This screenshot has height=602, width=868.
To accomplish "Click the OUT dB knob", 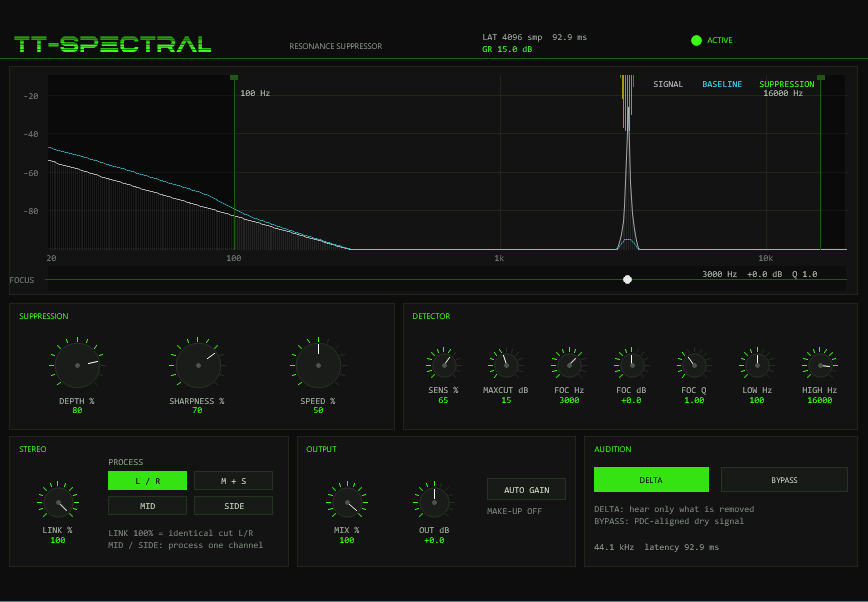I will (x=434, y=502).
